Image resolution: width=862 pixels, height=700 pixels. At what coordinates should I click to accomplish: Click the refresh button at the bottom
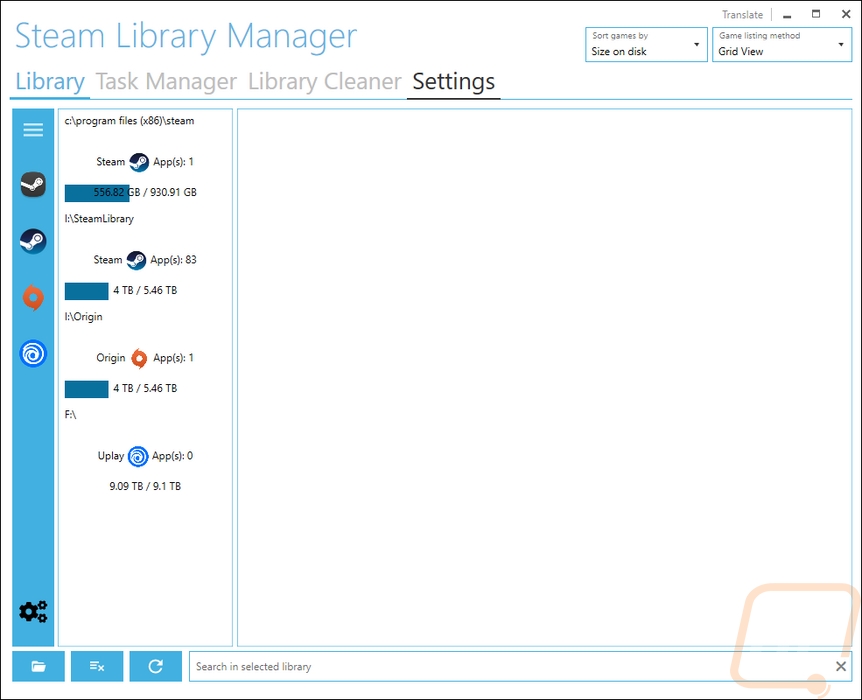[156, 666]
